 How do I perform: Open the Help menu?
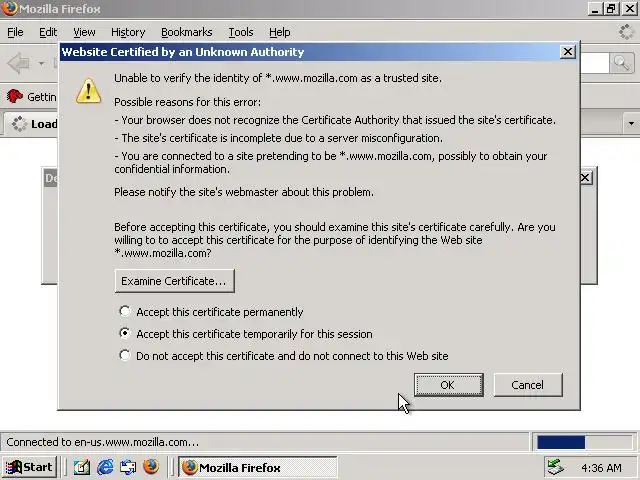280,32
